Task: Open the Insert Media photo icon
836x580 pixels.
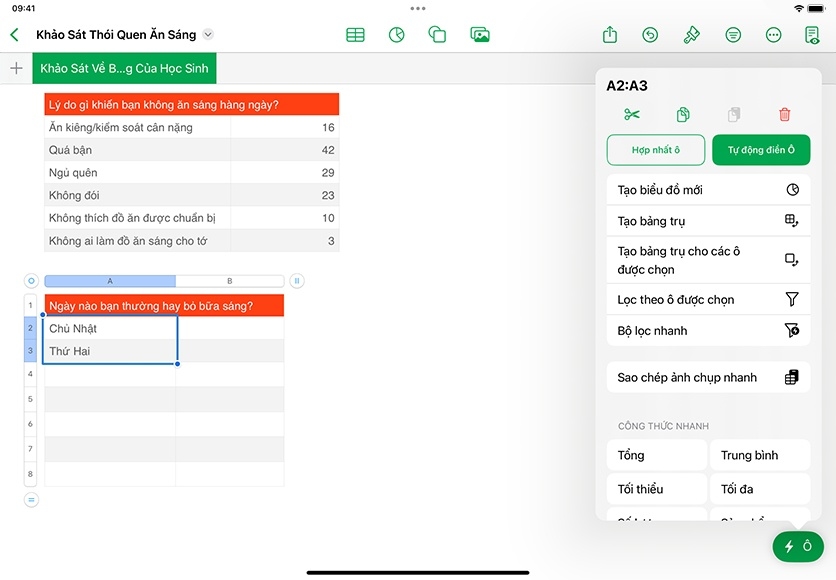Action: [480, 35]
